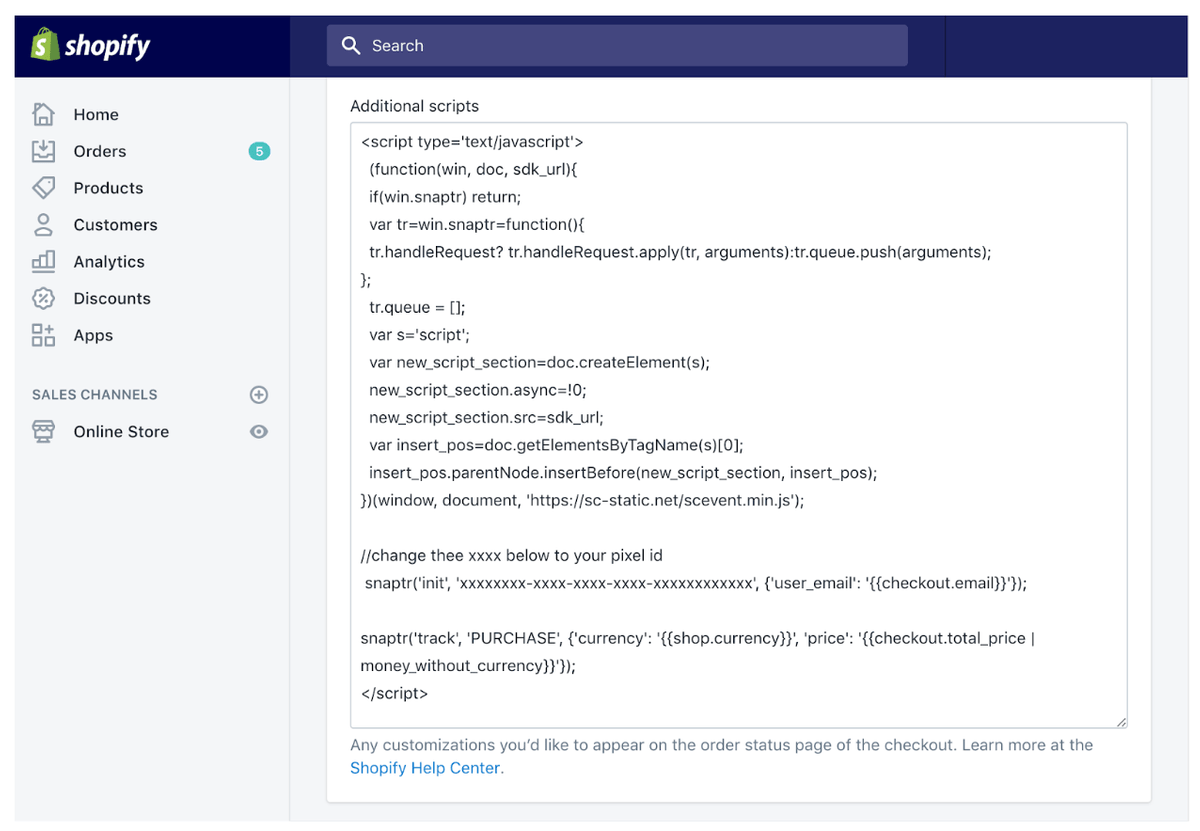Open the Analytics section
Viewport: 1200px width, 831px height.
coord(109,262)
